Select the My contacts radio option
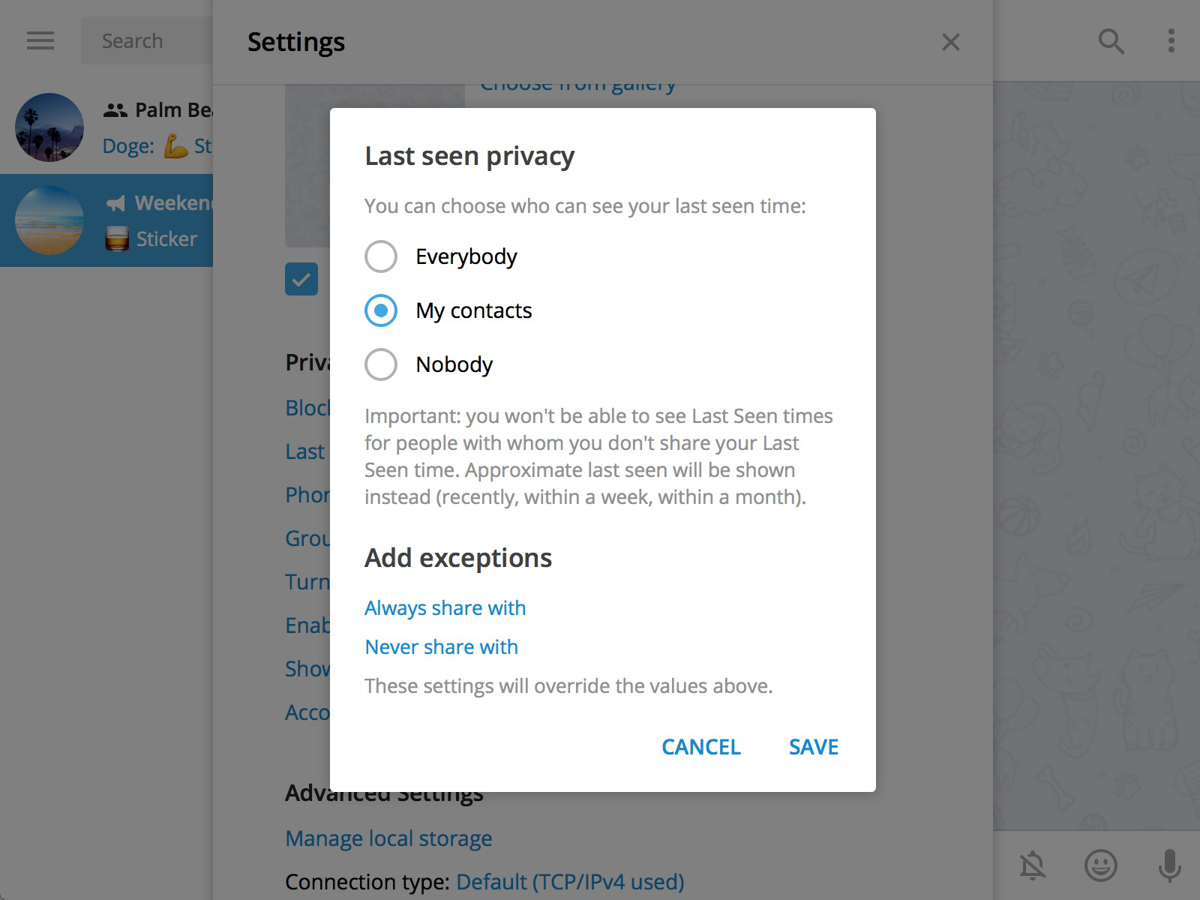This screenshot has width=1200, height=900. point(381,311)
